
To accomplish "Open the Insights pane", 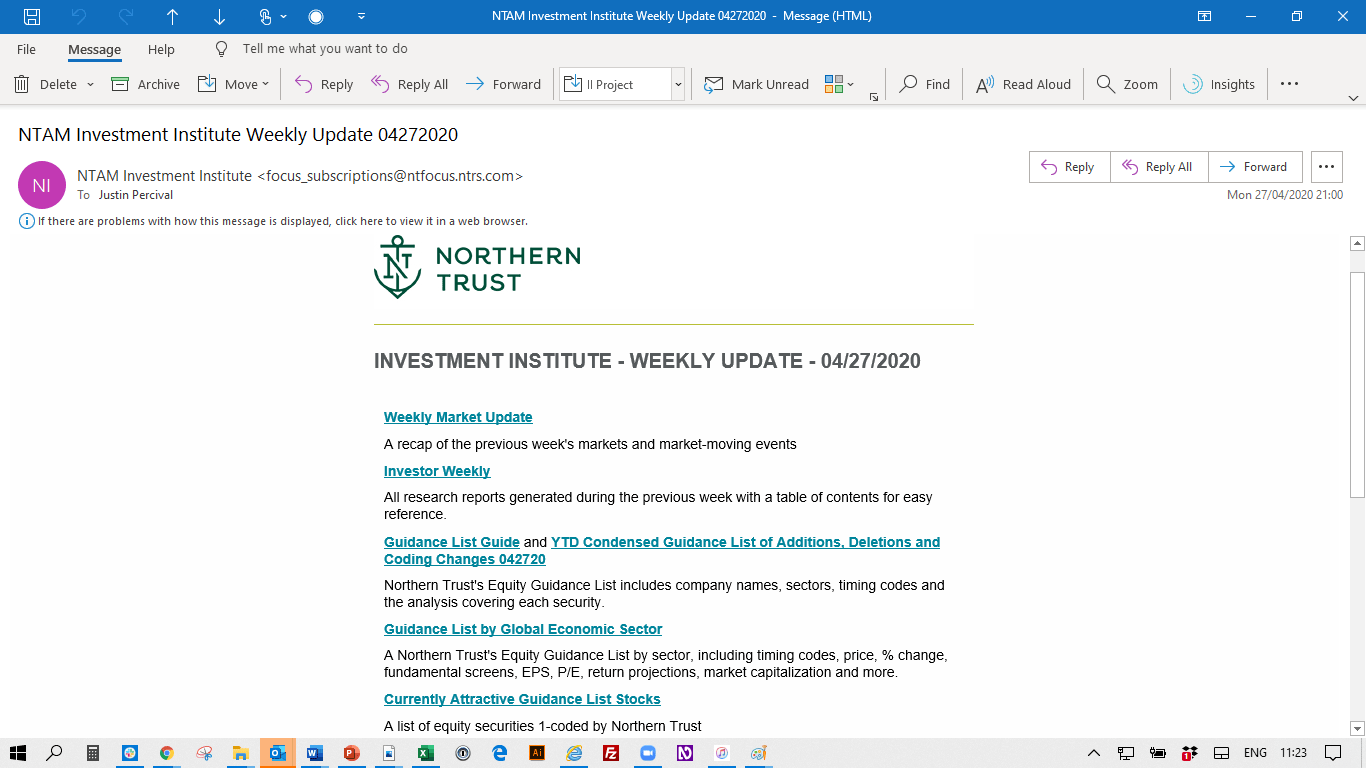I will (1219, 84).
